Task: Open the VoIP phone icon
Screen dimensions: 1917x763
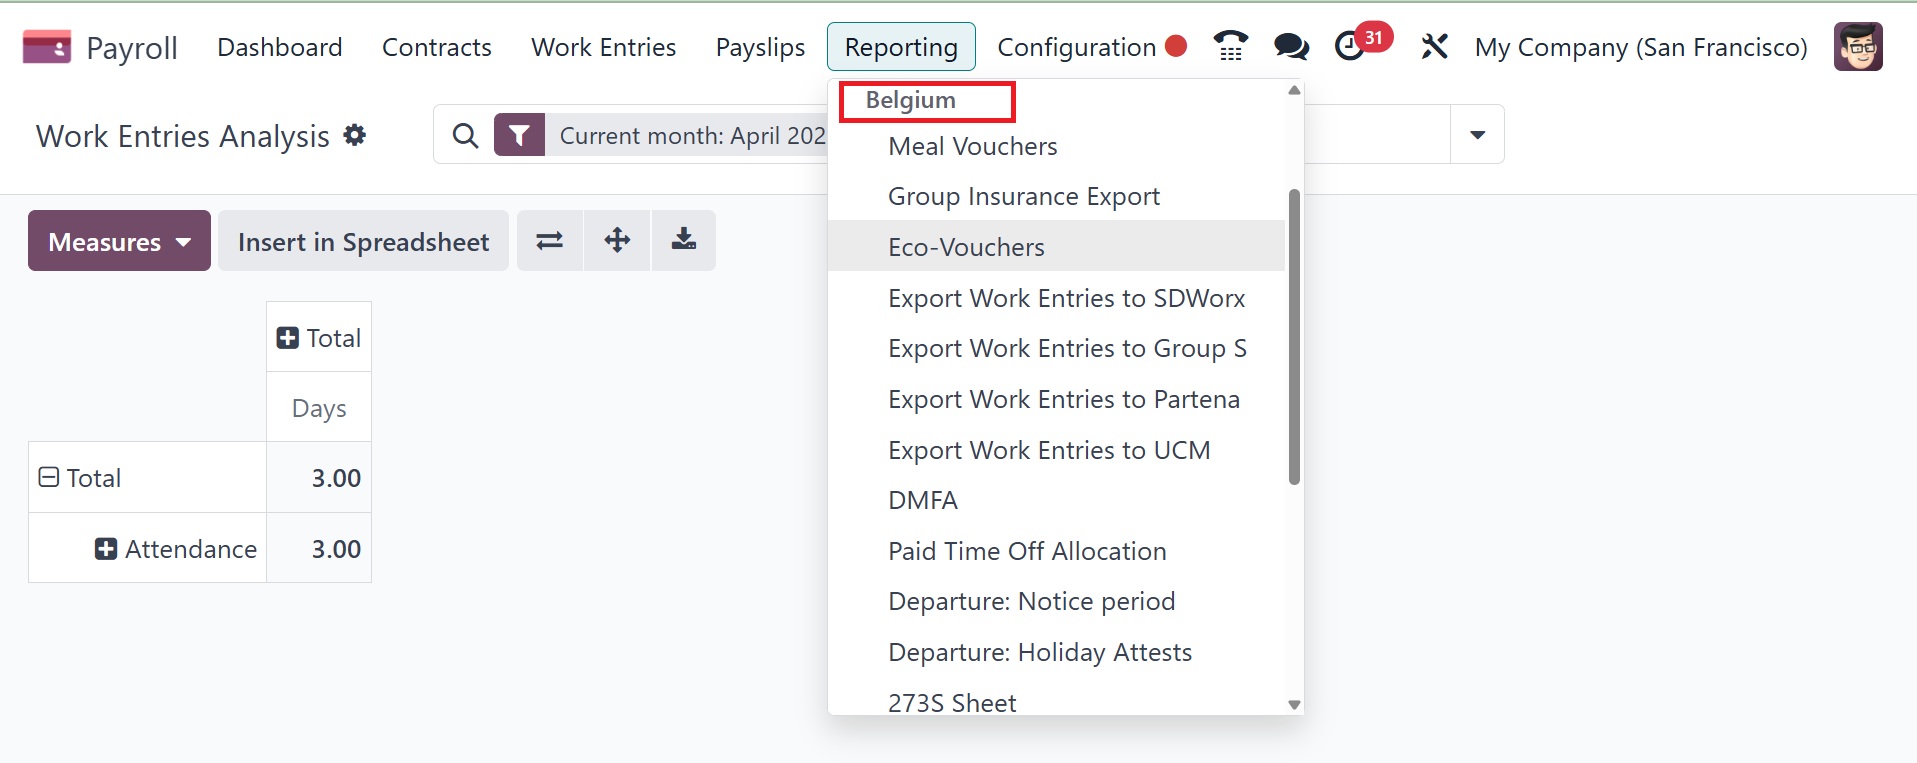Action: click(x=1230, y=46)
